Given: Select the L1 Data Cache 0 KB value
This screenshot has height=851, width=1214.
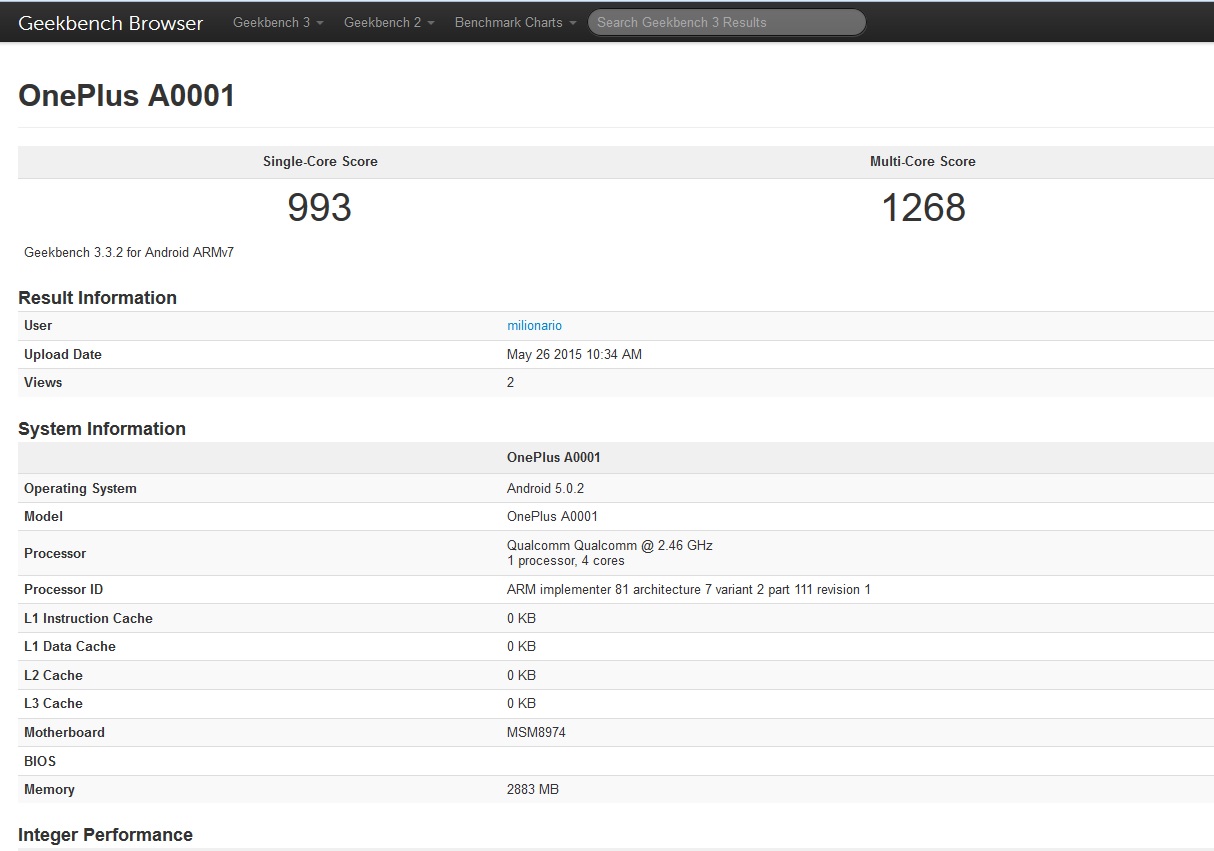Looking at the screenshot, I should [521, 647].
